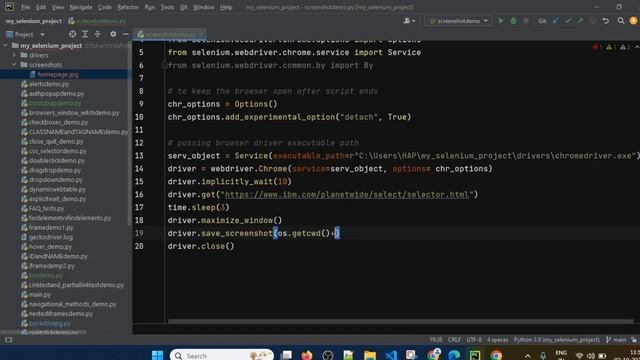Open Microsoft Edge from taskbar
This screenshot has width=640, height=360.
(x=454, y=355)
